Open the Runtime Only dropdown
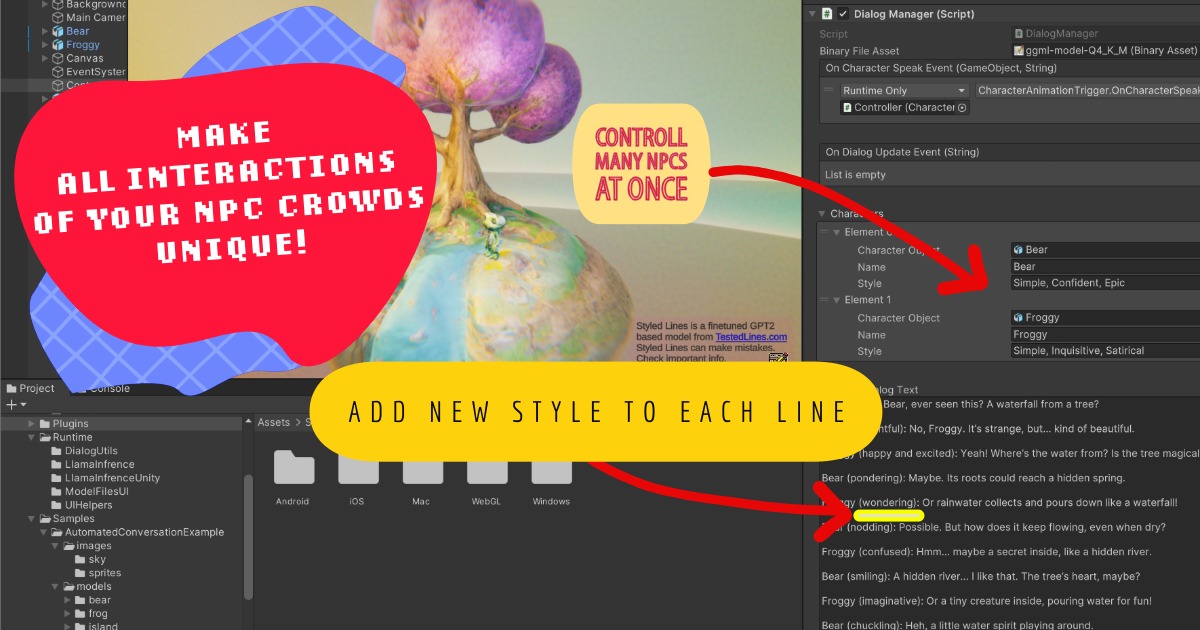The width and height of the screenshot is (1200, 630). pos(904,90)
